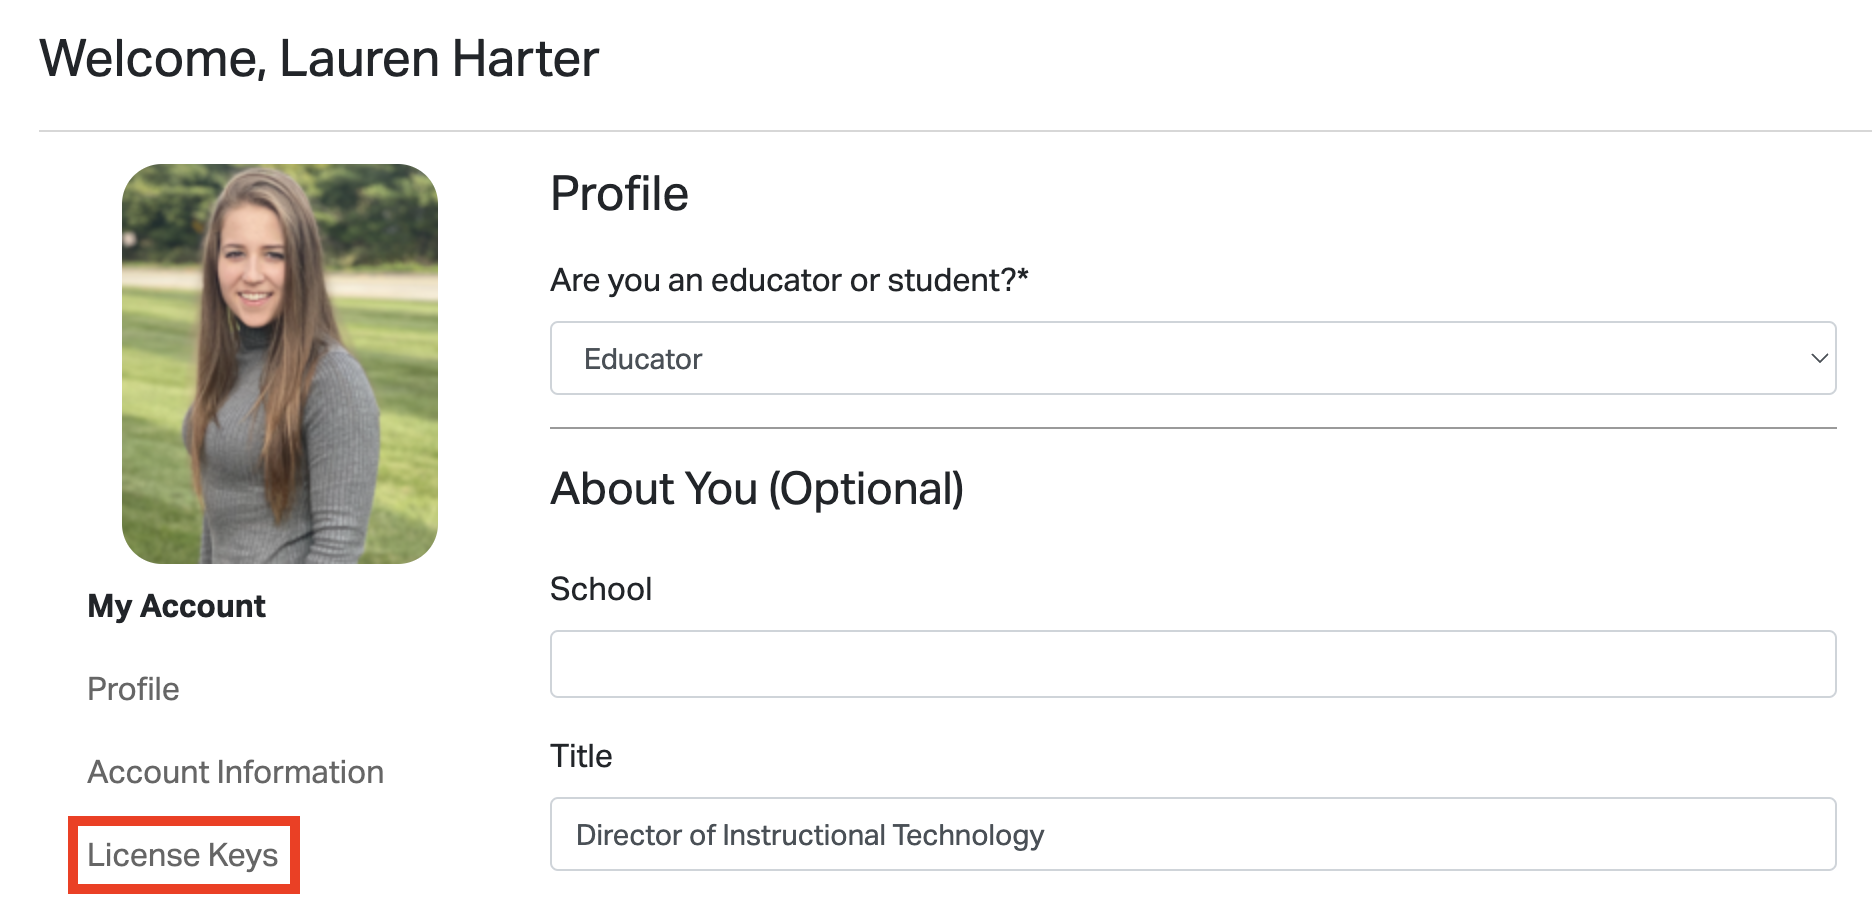Click into the School text field
1872x912 pixels.
[x=1192, y=664]
